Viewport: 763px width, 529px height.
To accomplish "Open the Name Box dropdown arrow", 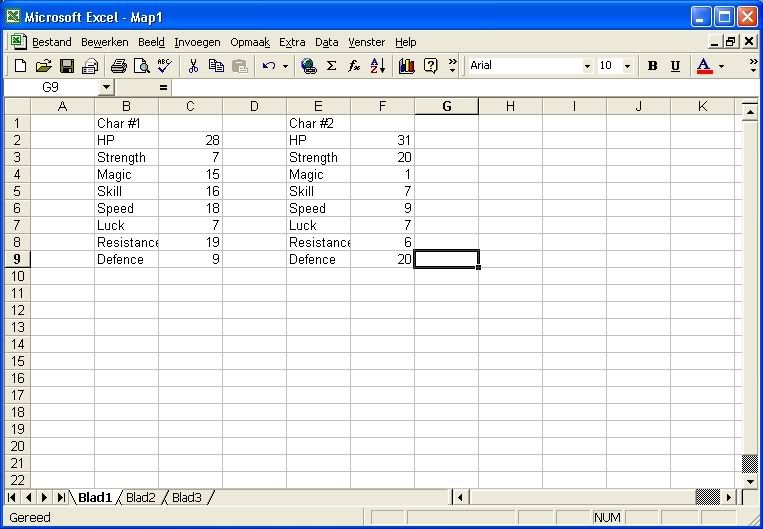I will point(106,88).
